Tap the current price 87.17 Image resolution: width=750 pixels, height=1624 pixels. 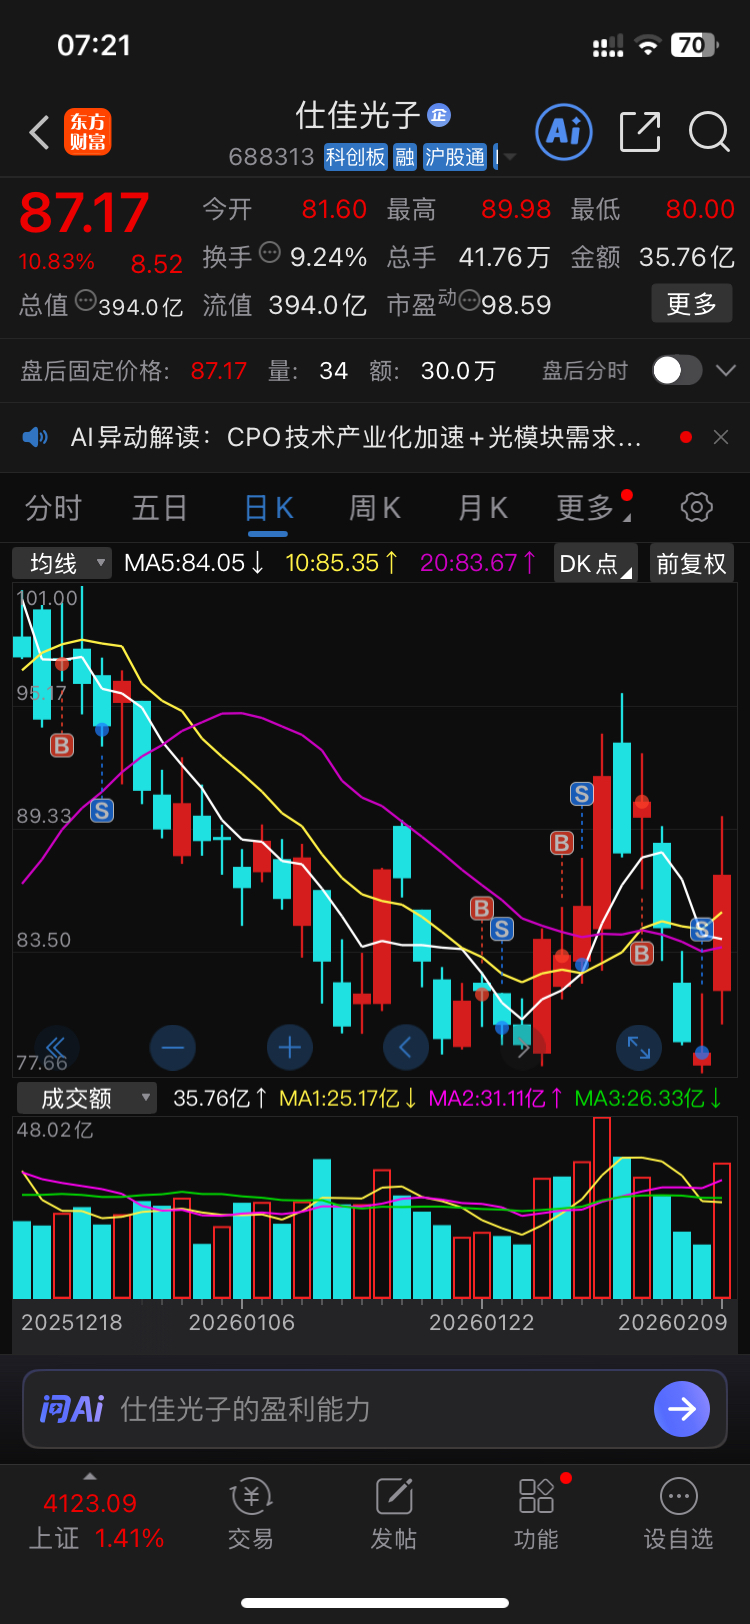click(x=84, y=212)
